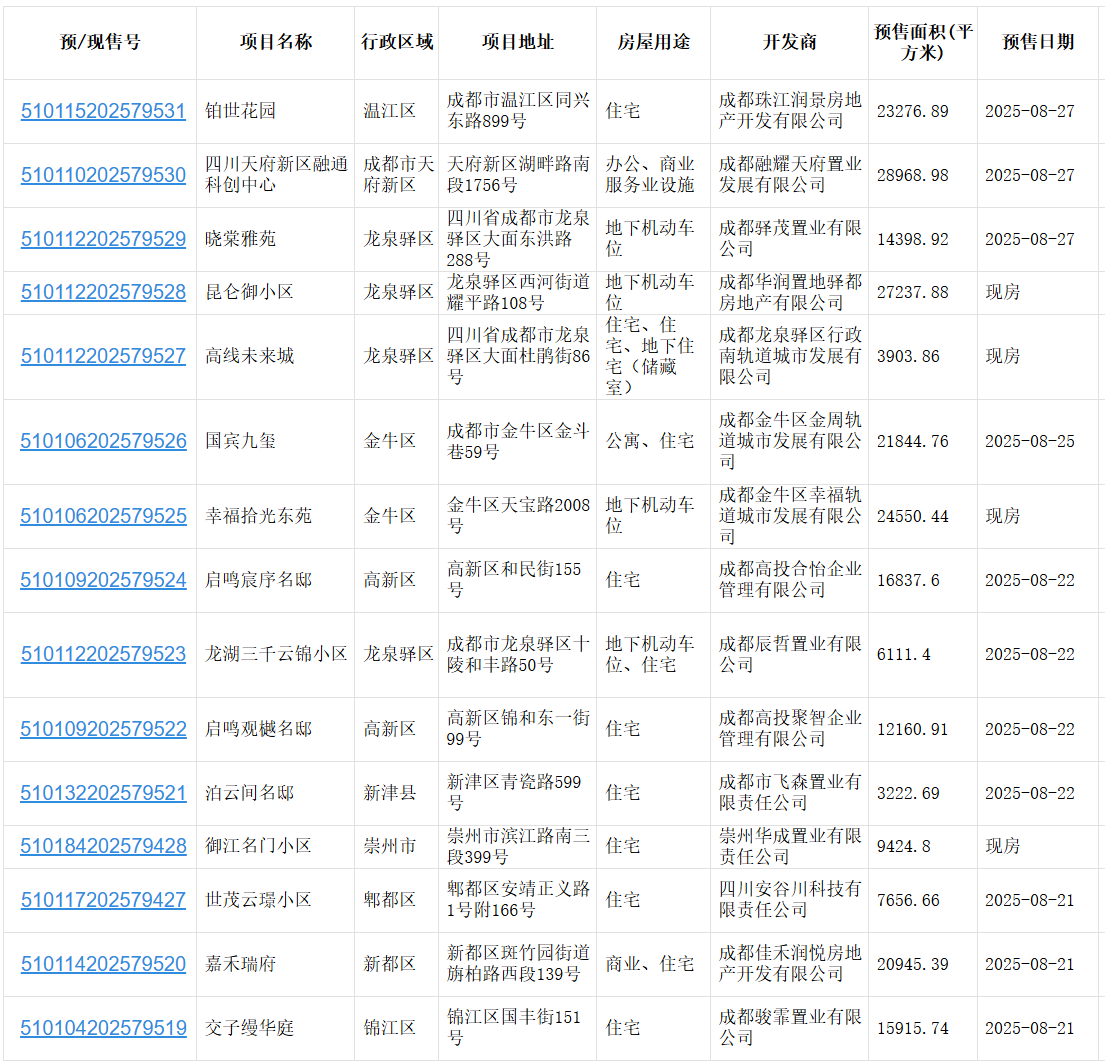Click the 预售面积(平方米) column header
The width and height of the screenshot is (1105, 1063).
coord(923,42)
